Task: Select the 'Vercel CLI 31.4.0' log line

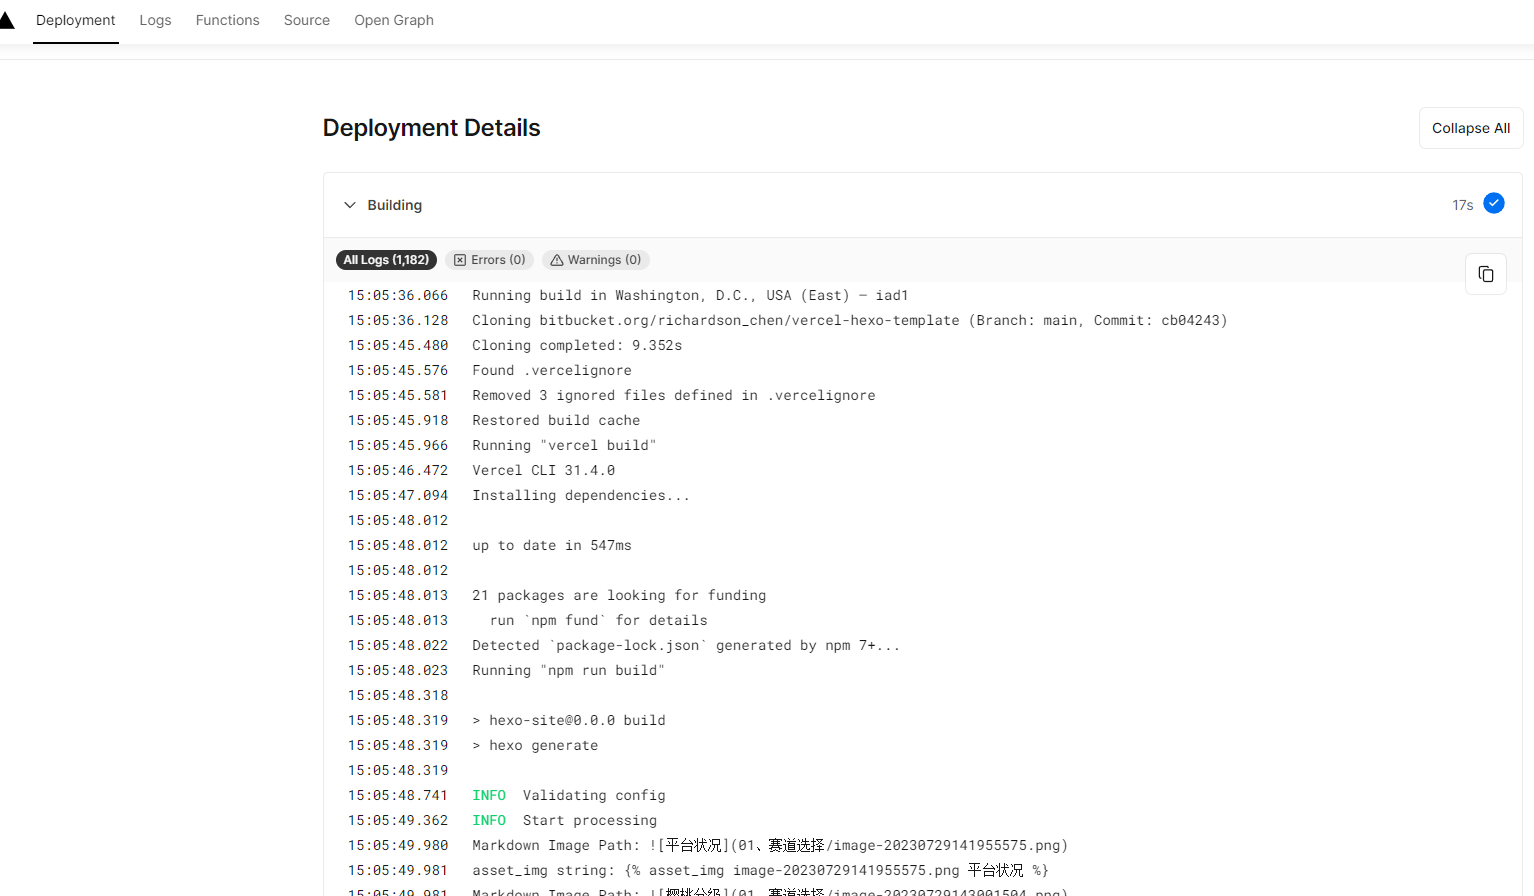Action: (x=543, y=471)
